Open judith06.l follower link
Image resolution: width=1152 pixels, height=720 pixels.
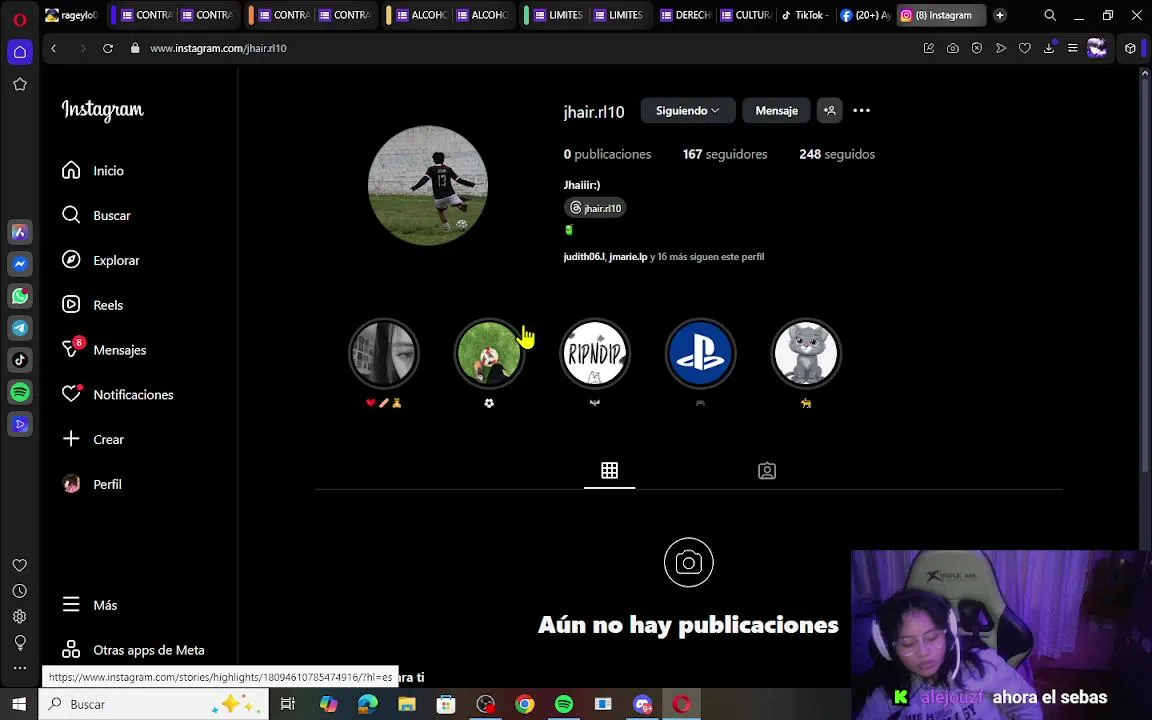[584, 256]
